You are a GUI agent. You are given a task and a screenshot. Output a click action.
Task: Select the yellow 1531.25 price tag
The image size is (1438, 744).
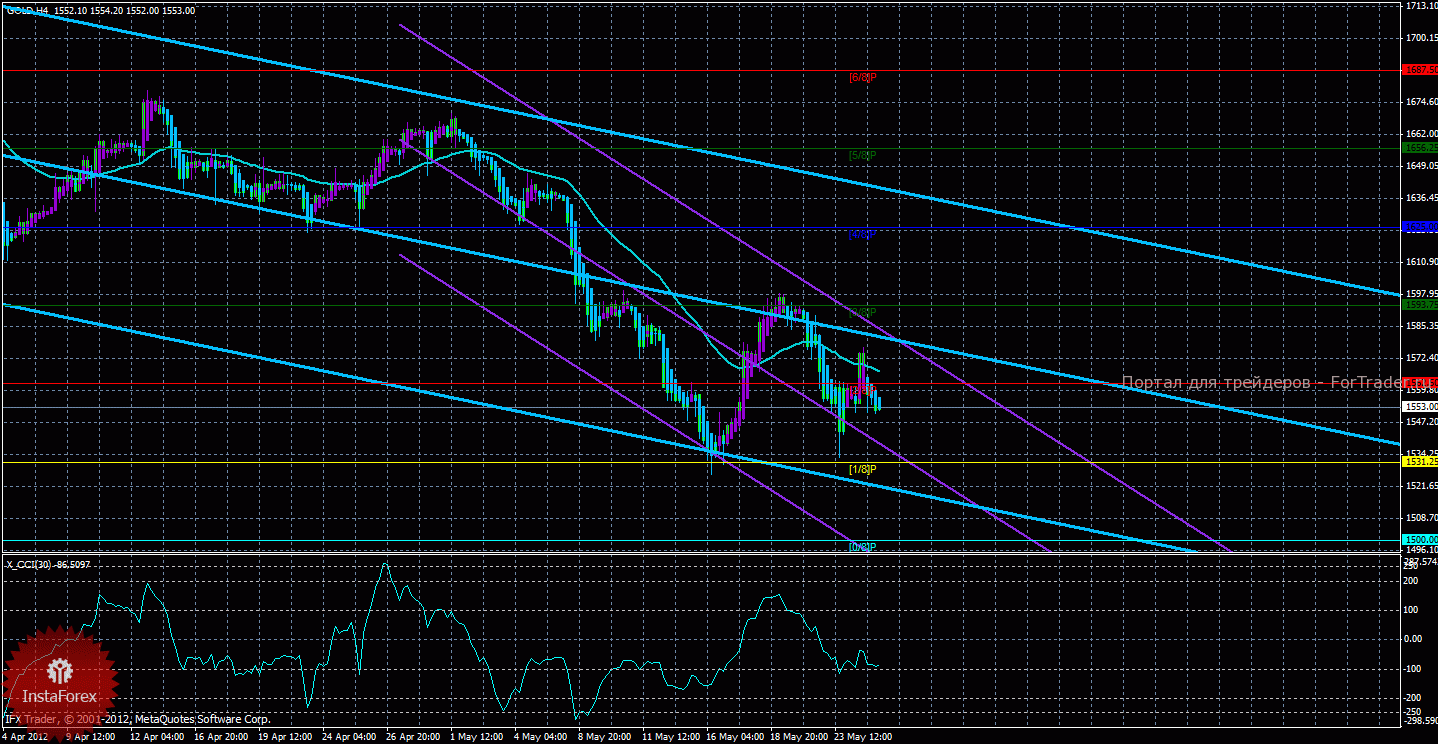(1420, 462)
